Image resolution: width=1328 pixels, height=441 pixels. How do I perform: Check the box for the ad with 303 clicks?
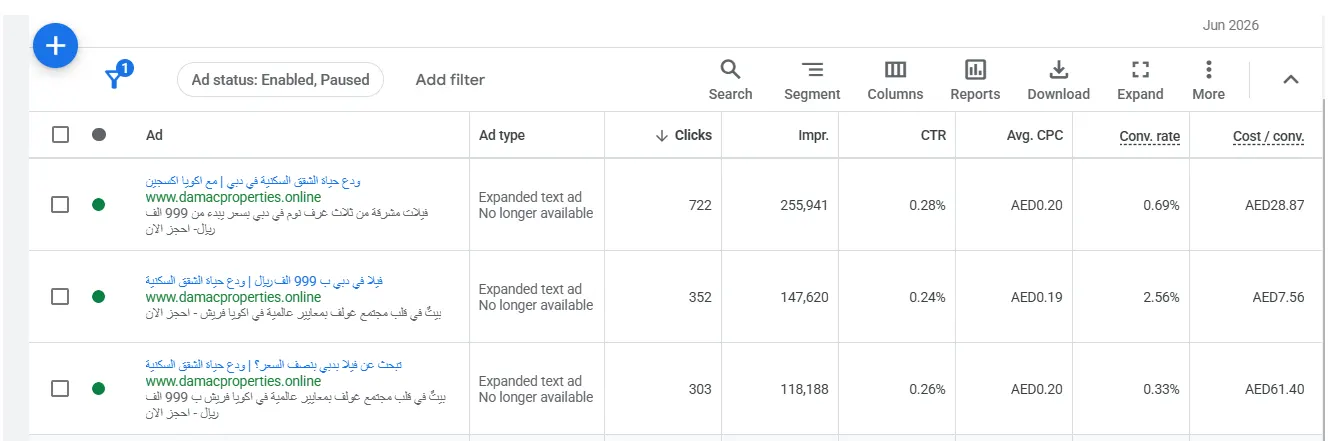point(60,388)
